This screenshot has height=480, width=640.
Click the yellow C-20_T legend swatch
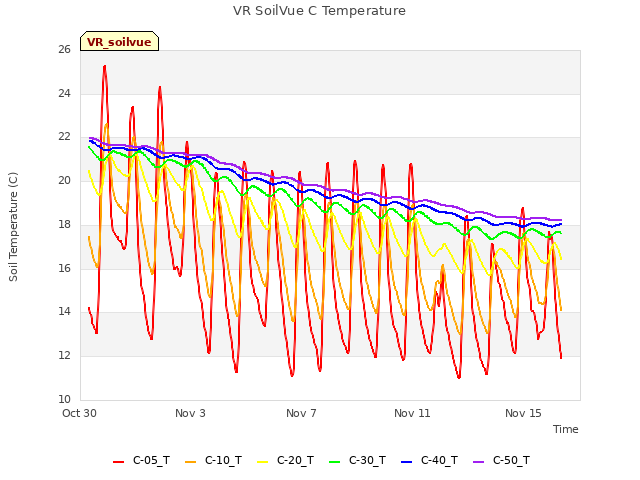tap(262, 462)
